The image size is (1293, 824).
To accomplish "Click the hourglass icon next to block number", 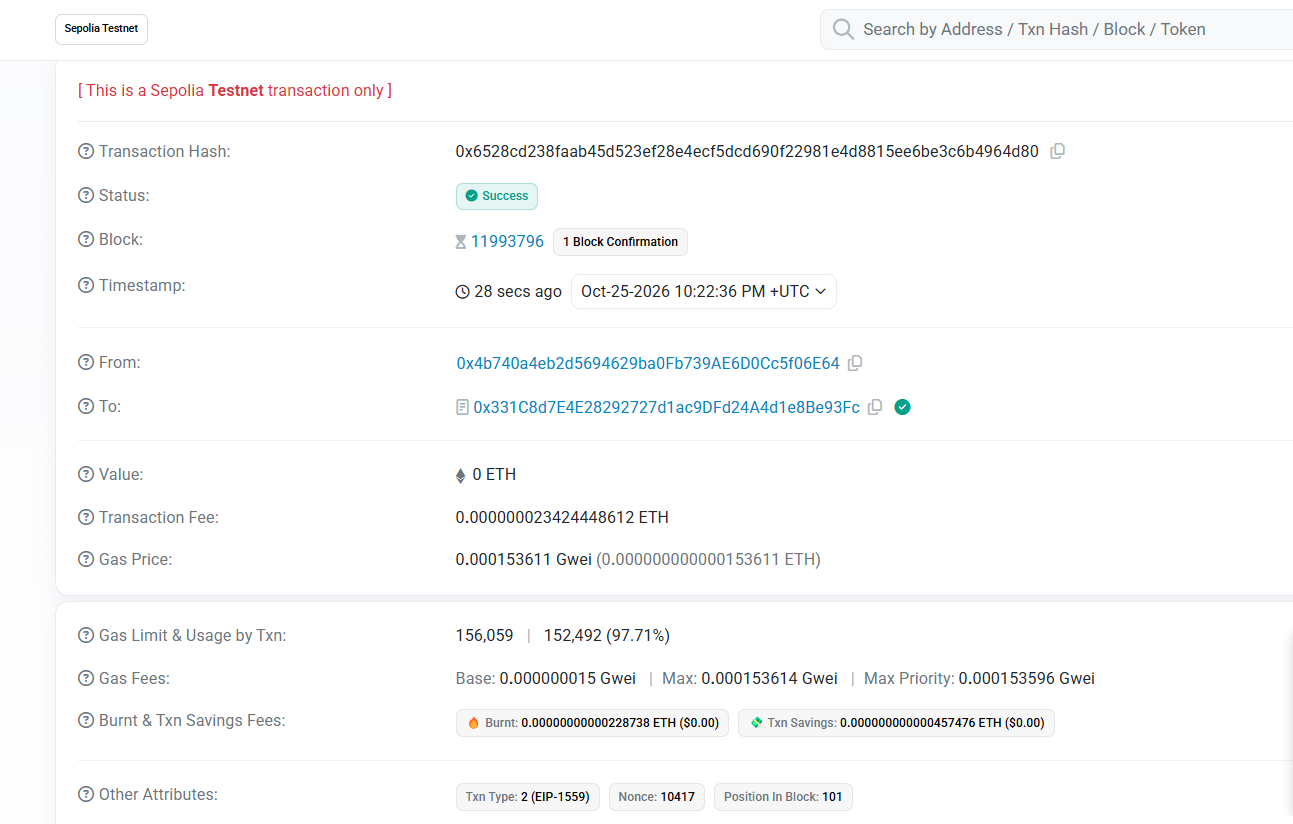I will click(461, 242).
